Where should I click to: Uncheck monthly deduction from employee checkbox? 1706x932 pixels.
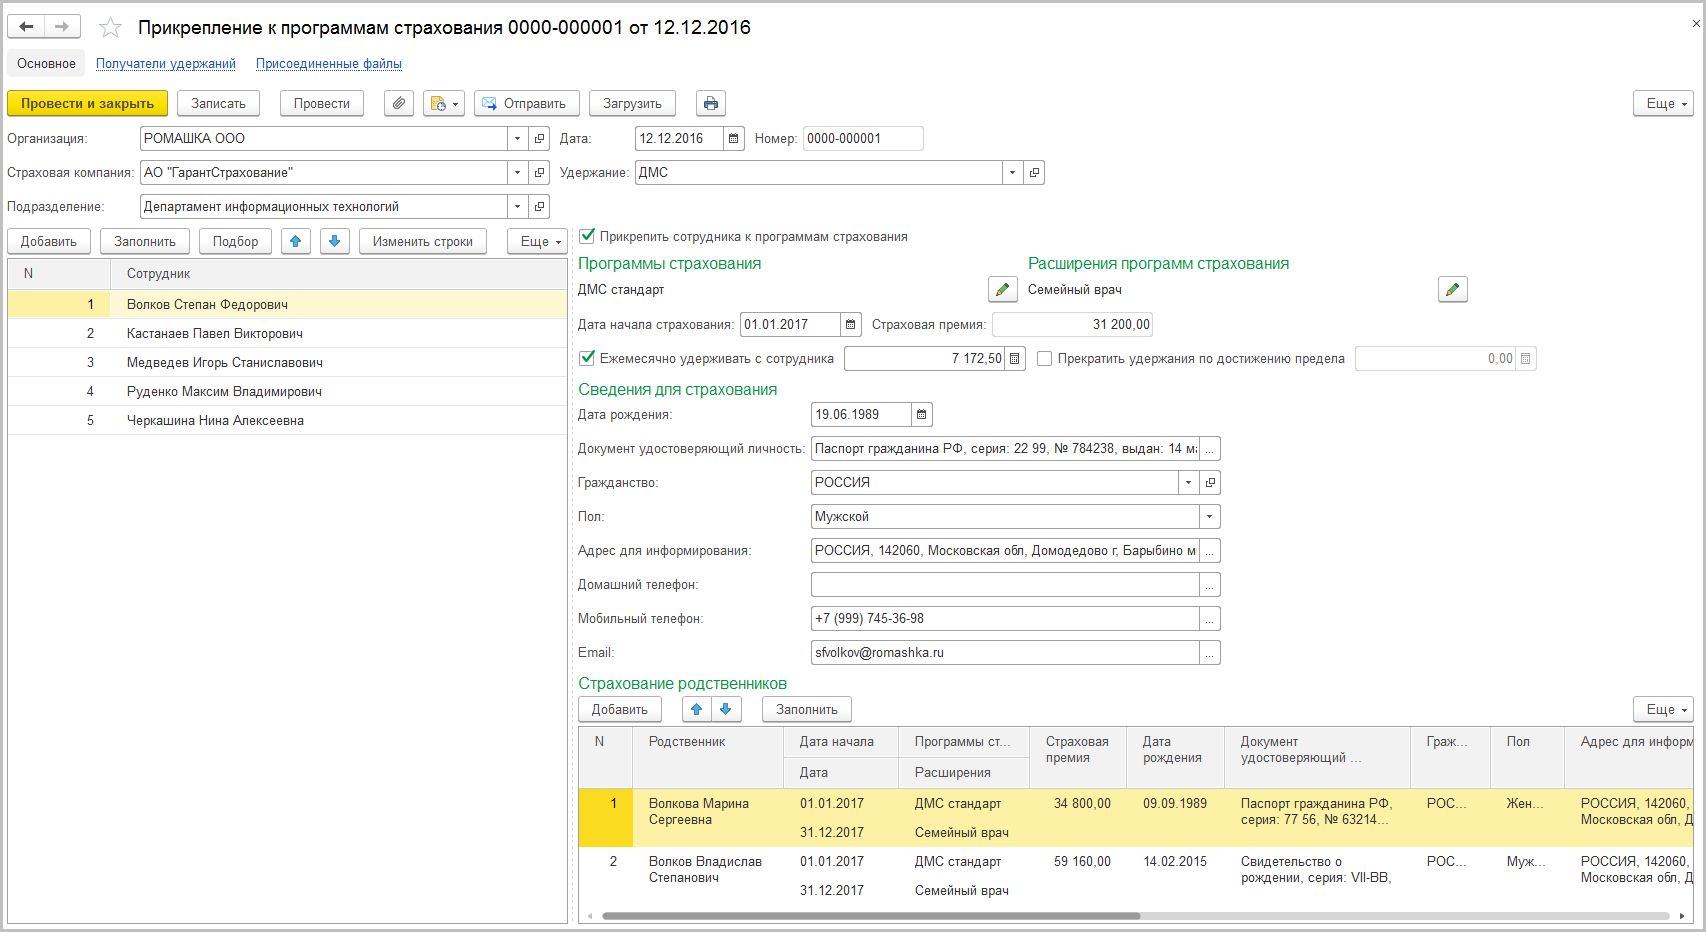click(x=587, y=358)
